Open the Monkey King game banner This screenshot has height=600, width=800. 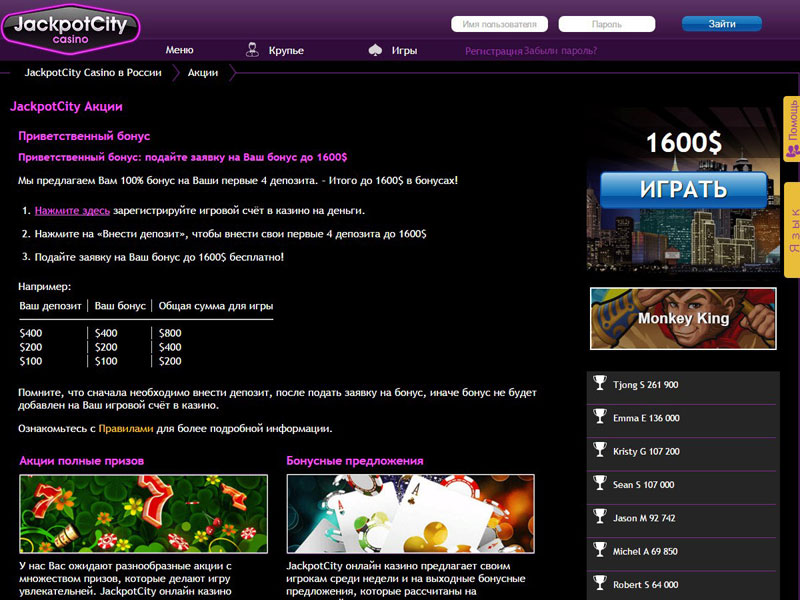click(x=683, y=318)
